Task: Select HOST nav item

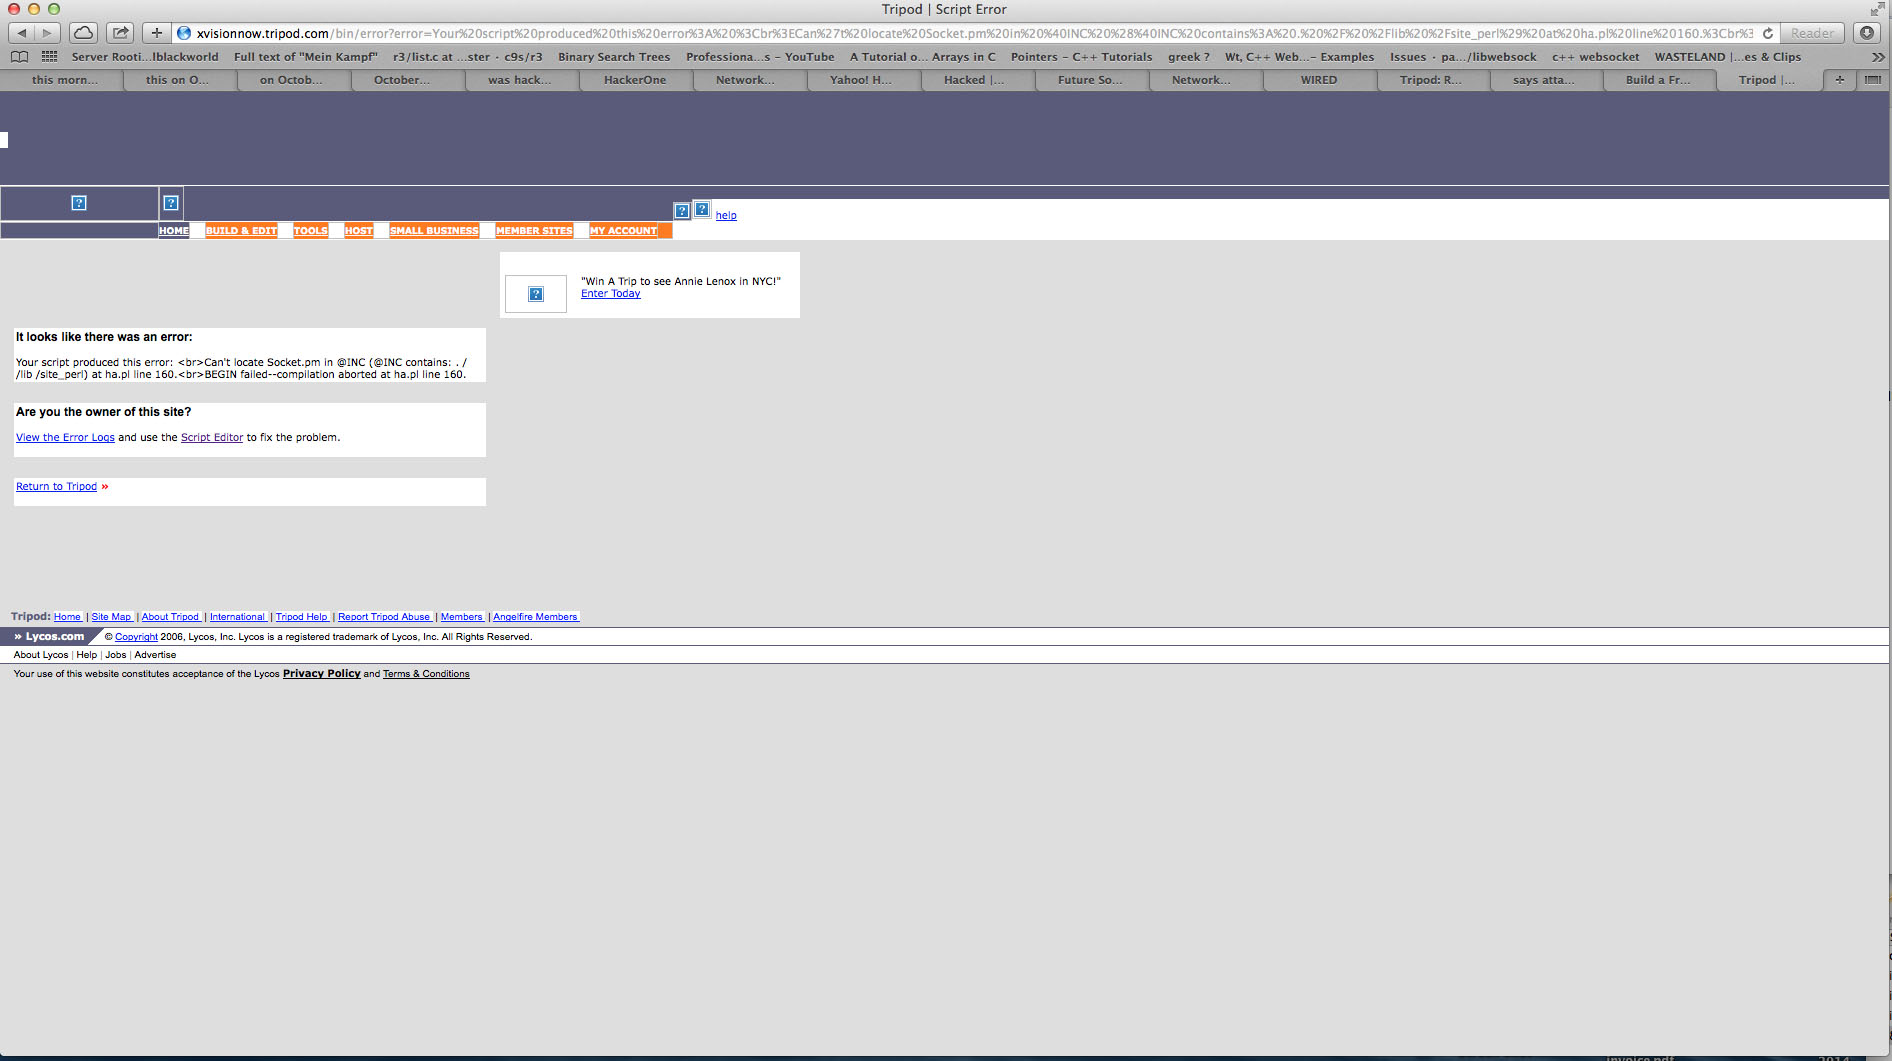Action: tap(359, 231)
